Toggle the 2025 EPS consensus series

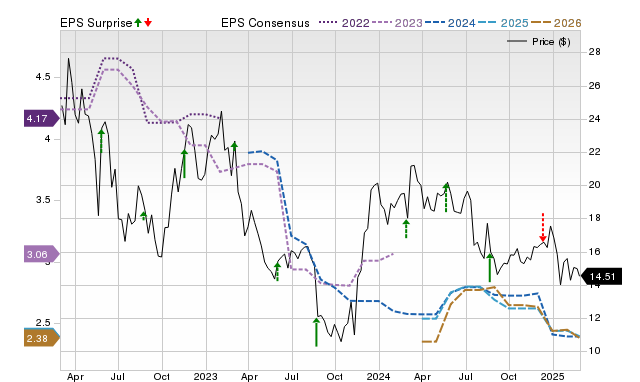tap(503, 23)
